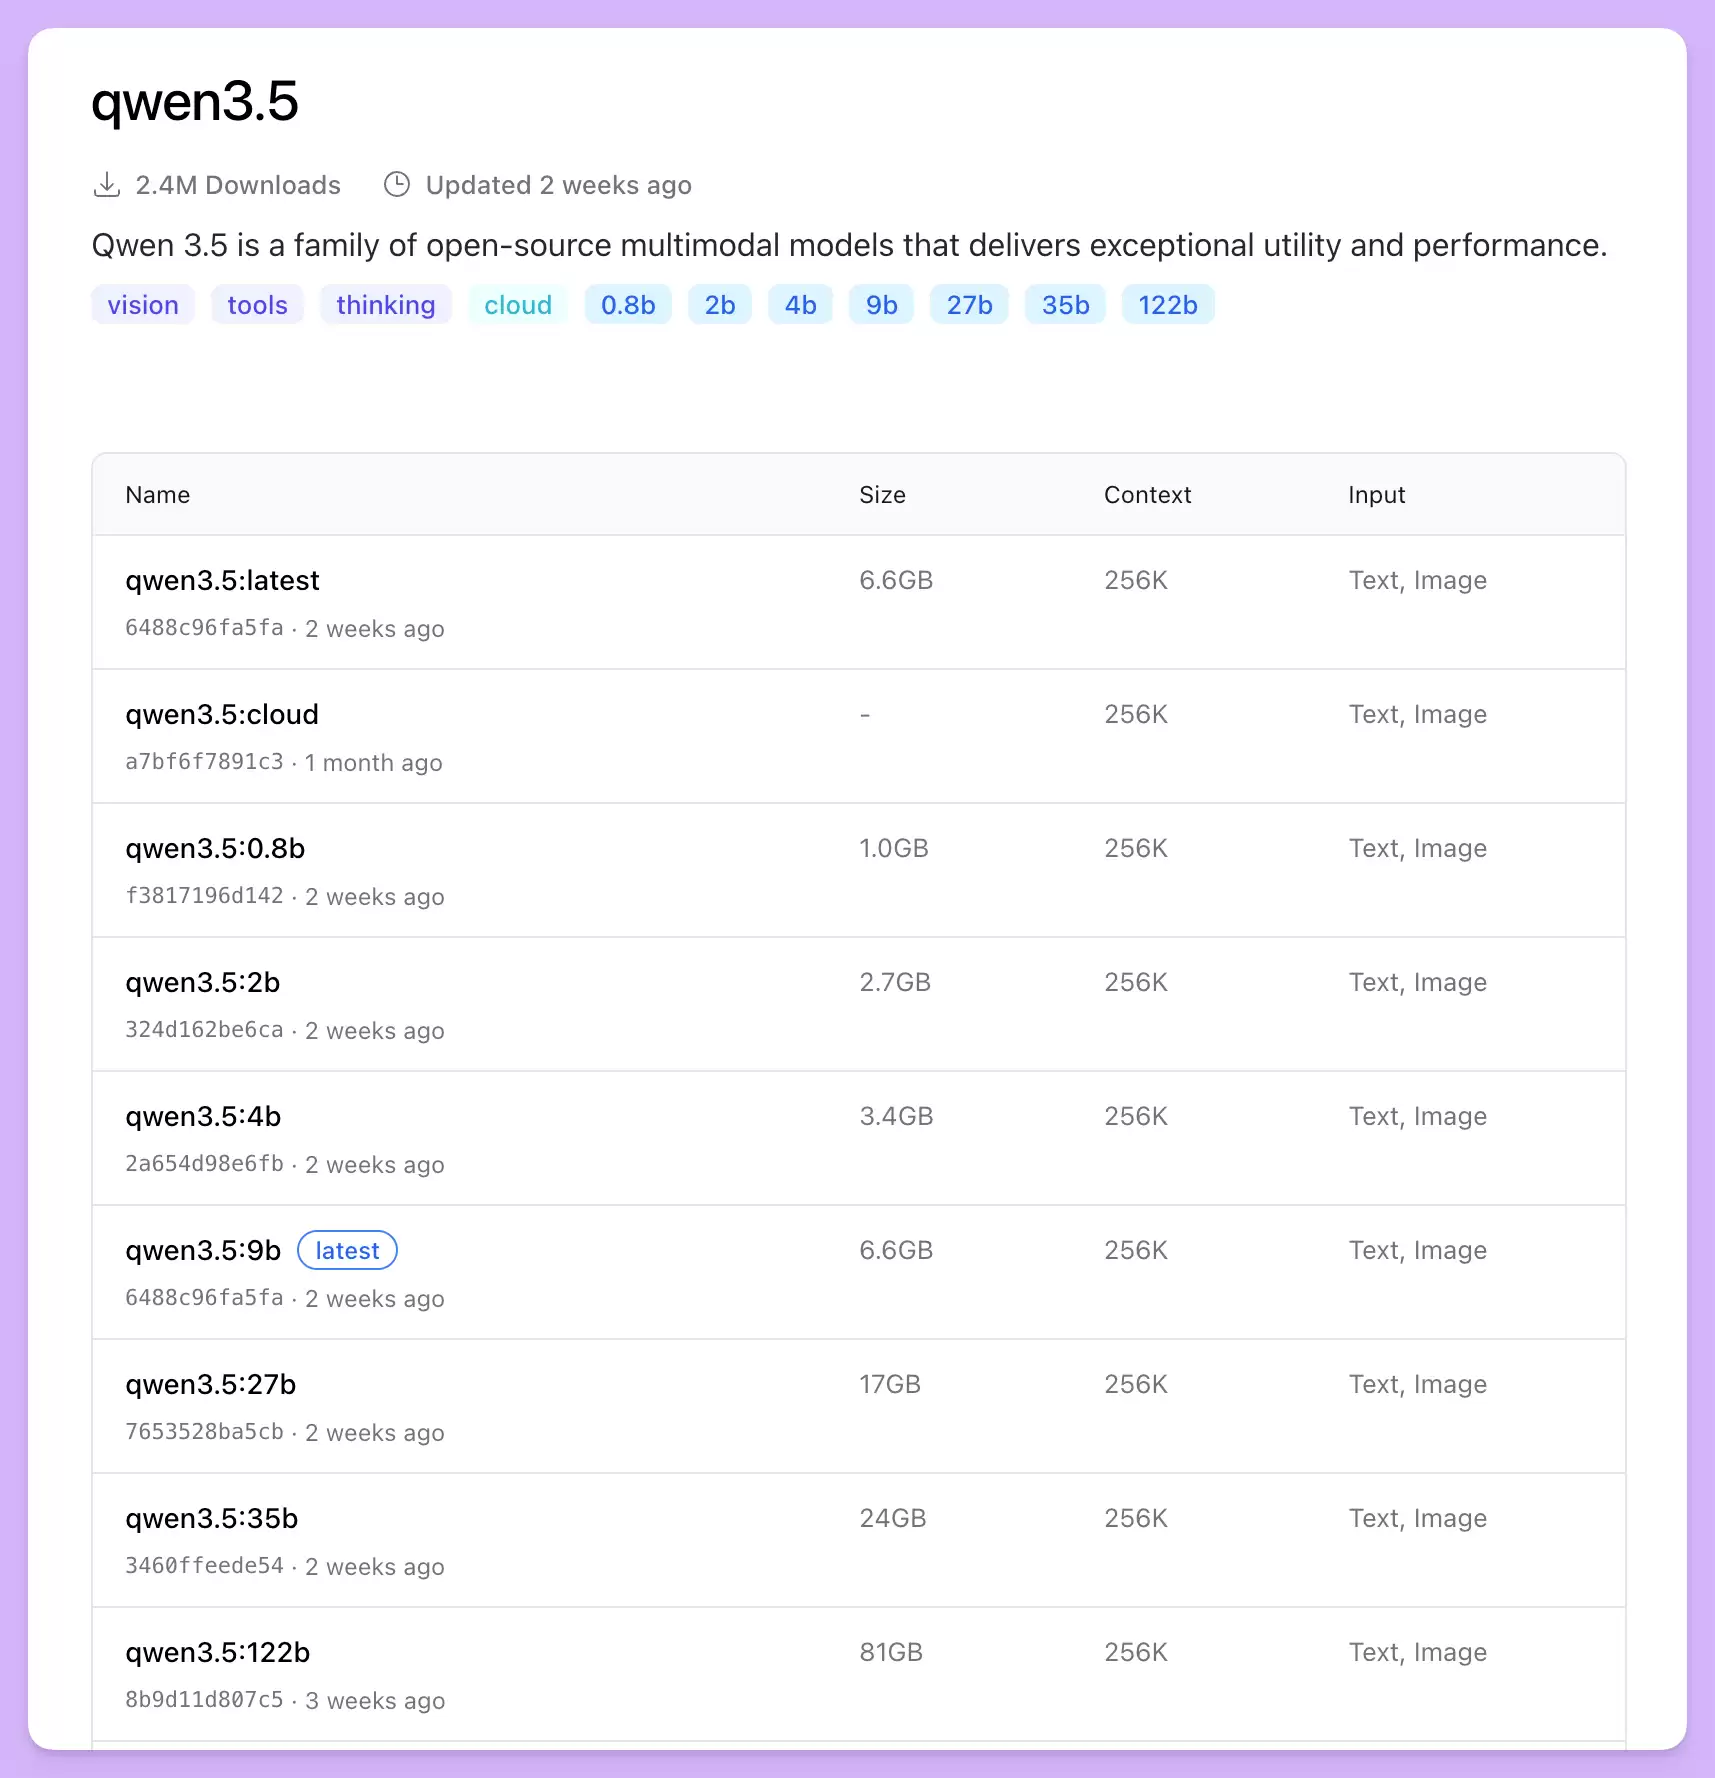Click the clock icon beside Updated
The width and height of the screenshot is (1715, 1778).
pyautogui.click(x=397, y=185)
